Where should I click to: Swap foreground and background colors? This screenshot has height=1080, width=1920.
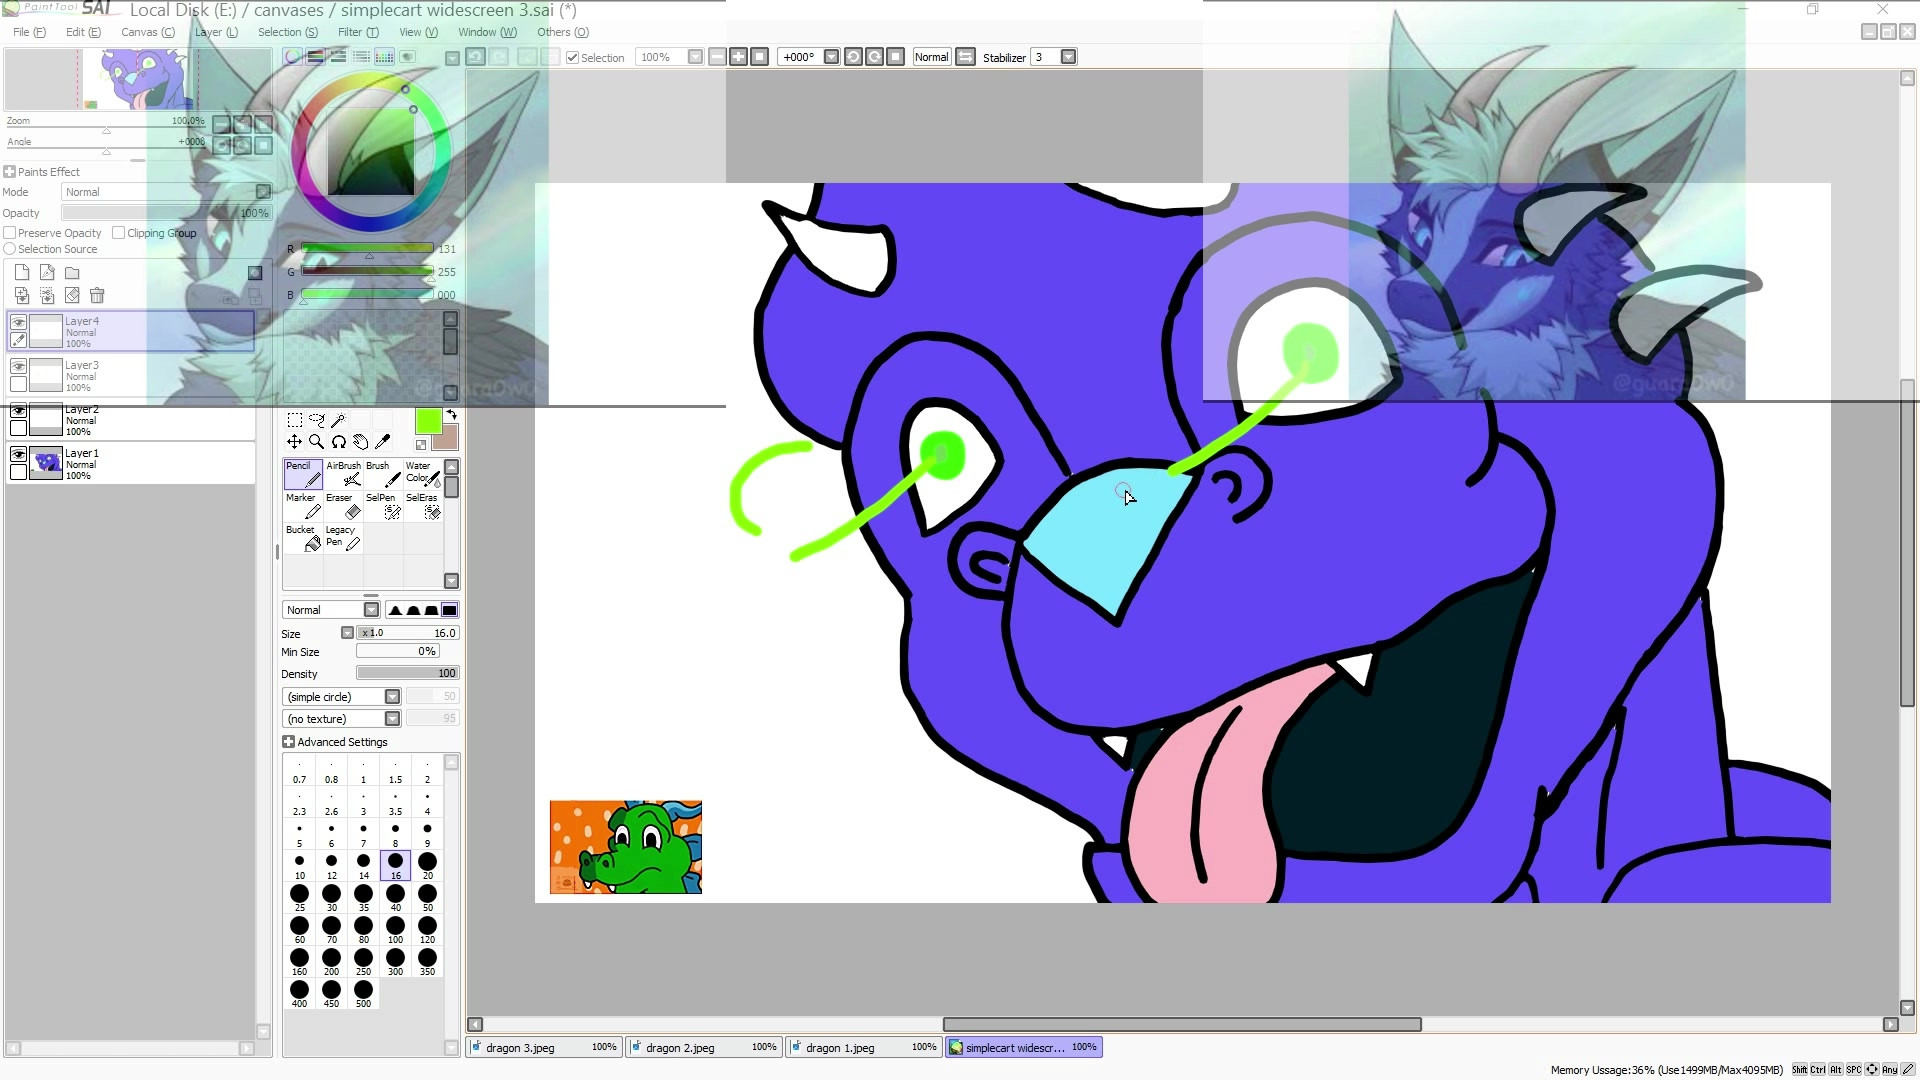coord(451,414)
